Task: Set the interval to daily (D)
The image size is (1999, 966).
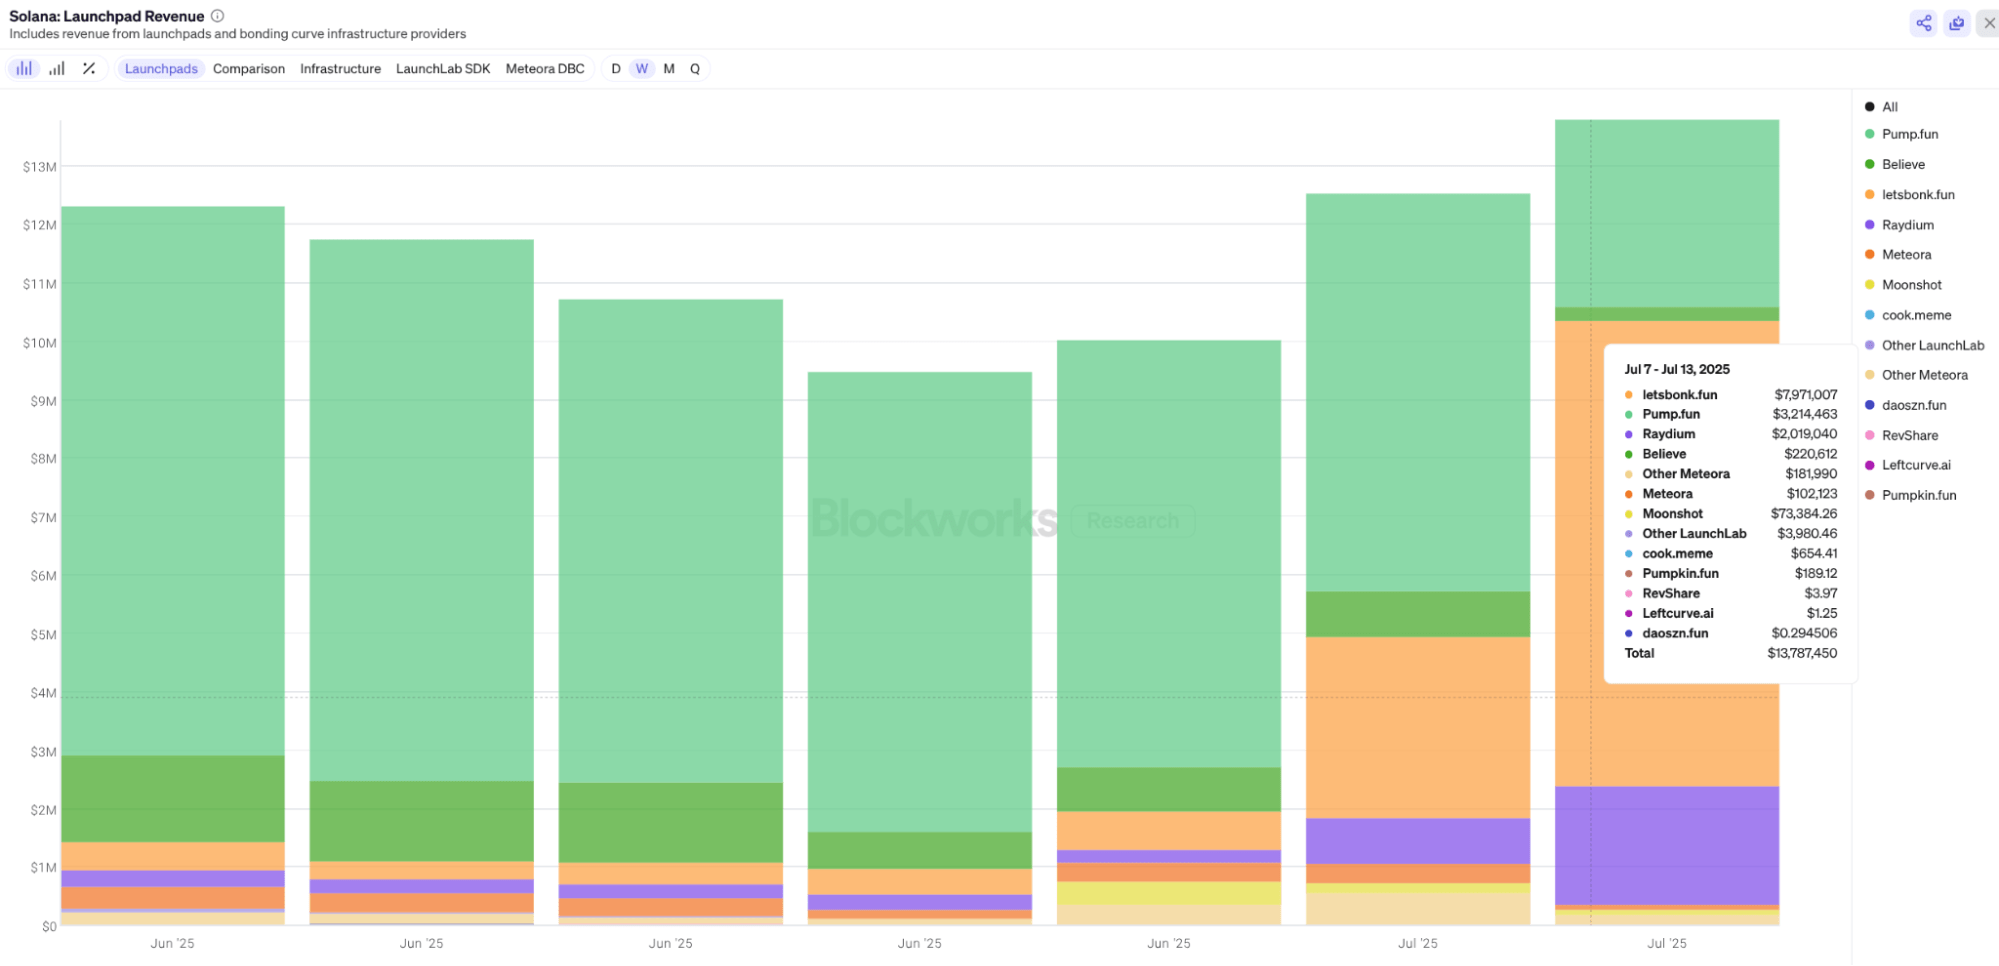Action: (616, 69)
